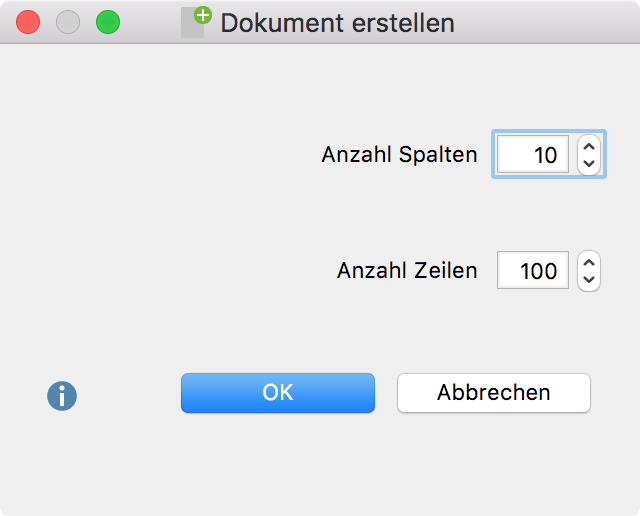Decrease Anzahl Spalten with down arrow
Screen dimensions: 640x516
589,164
